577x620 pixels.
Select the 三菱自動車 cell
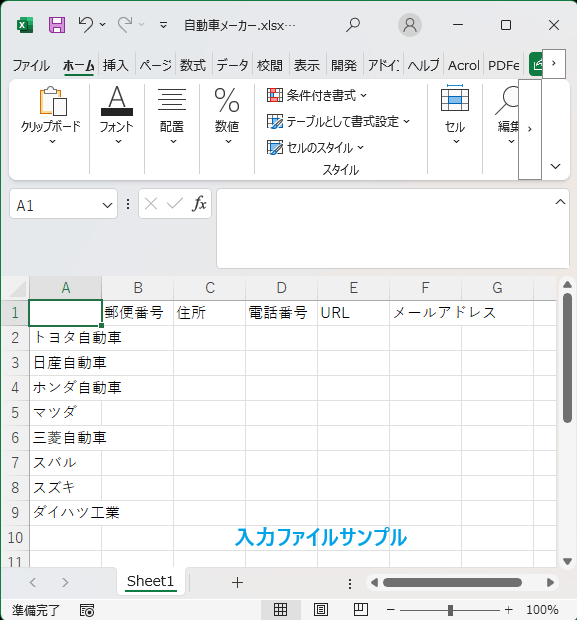[65, 438]
